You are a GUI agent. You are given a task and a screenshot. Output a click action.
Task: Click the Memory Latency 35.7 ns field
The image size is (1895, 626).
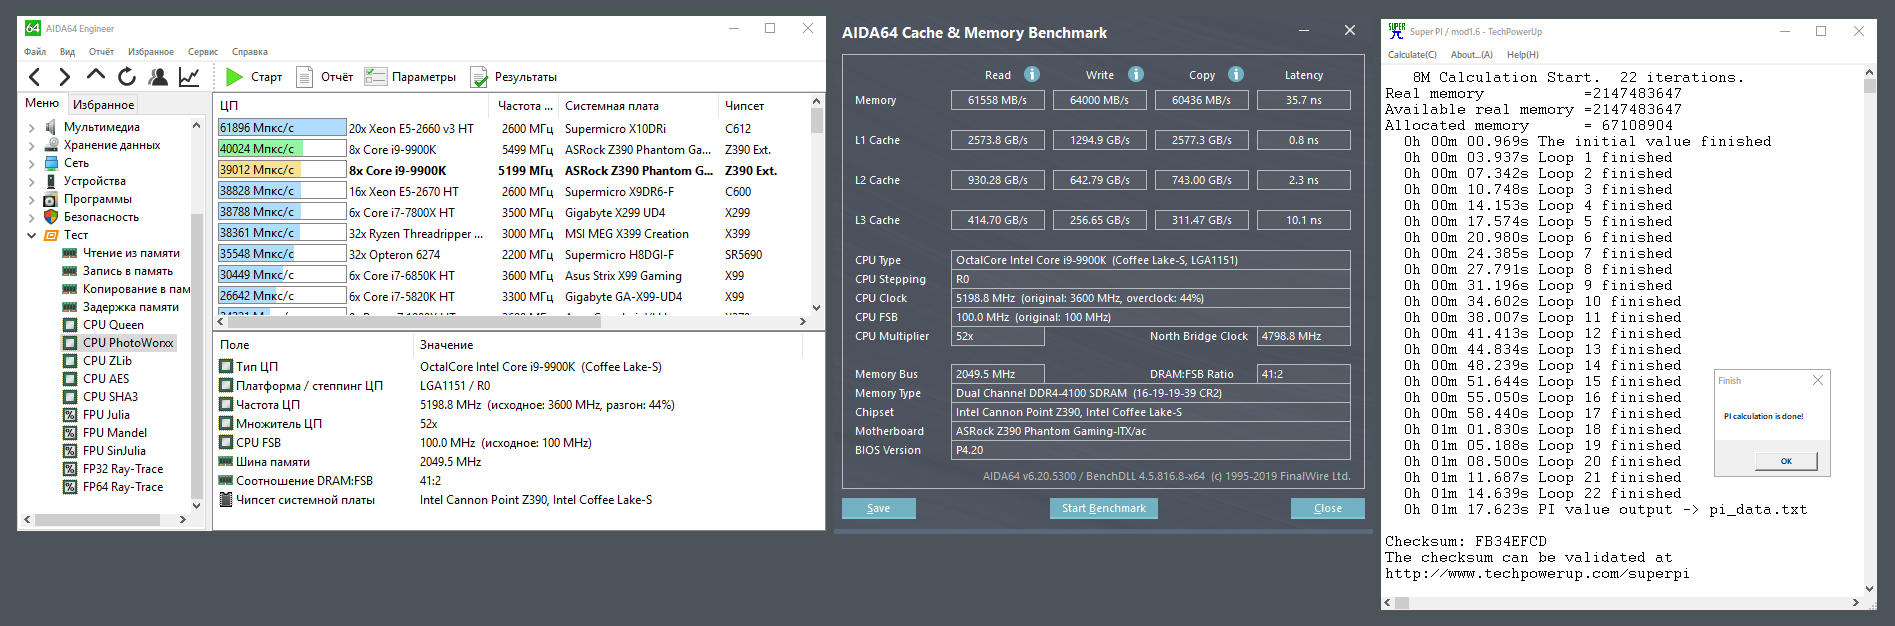pos(1304,100)
